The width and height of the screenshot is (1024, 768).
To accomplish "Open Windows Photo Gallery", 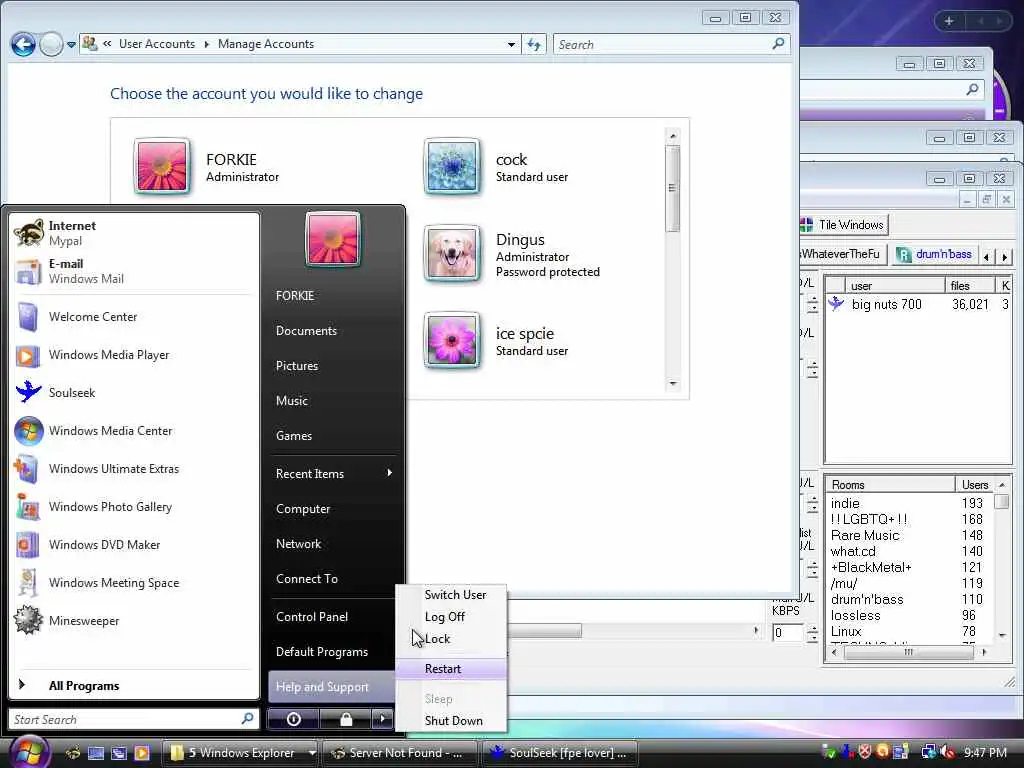I will [134, 506].
